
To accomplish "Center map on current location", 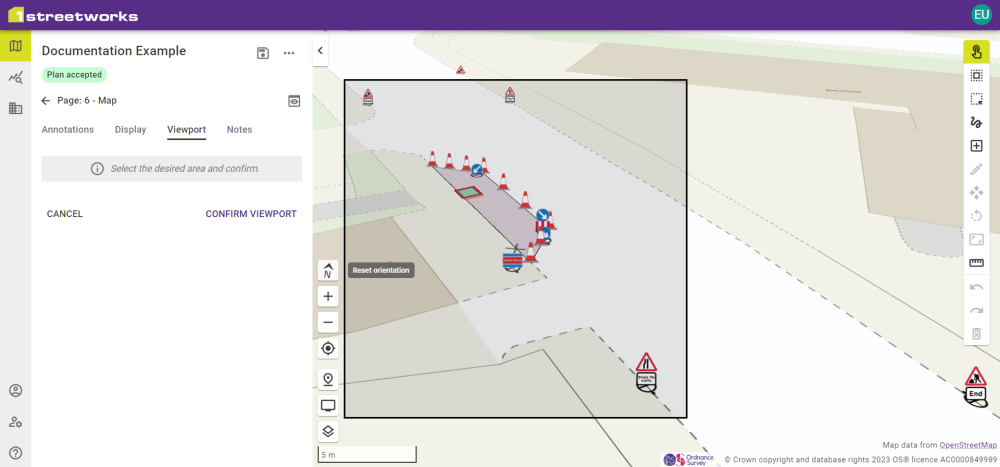I will pyautogui.click(x=328, y=349).
